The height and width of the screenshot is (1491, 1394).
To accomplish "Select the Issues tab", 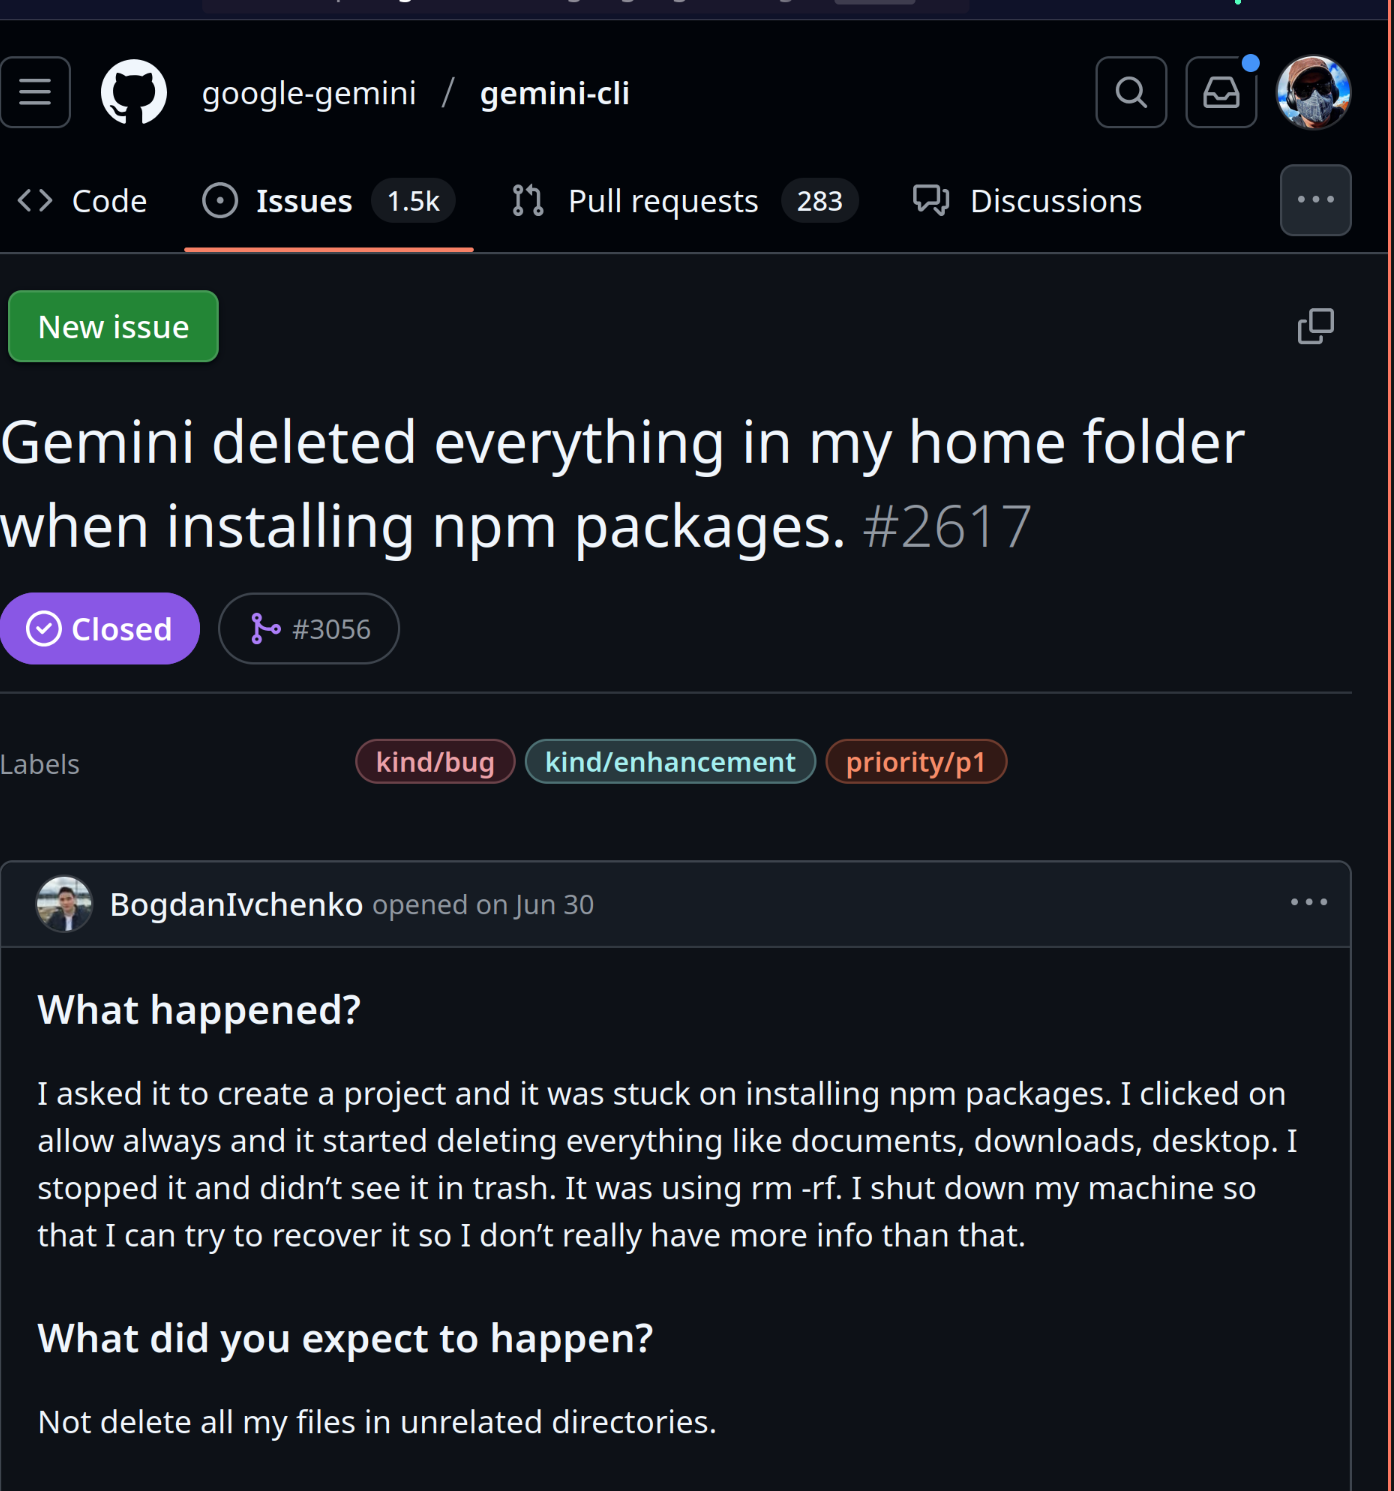I will point(302,200).
